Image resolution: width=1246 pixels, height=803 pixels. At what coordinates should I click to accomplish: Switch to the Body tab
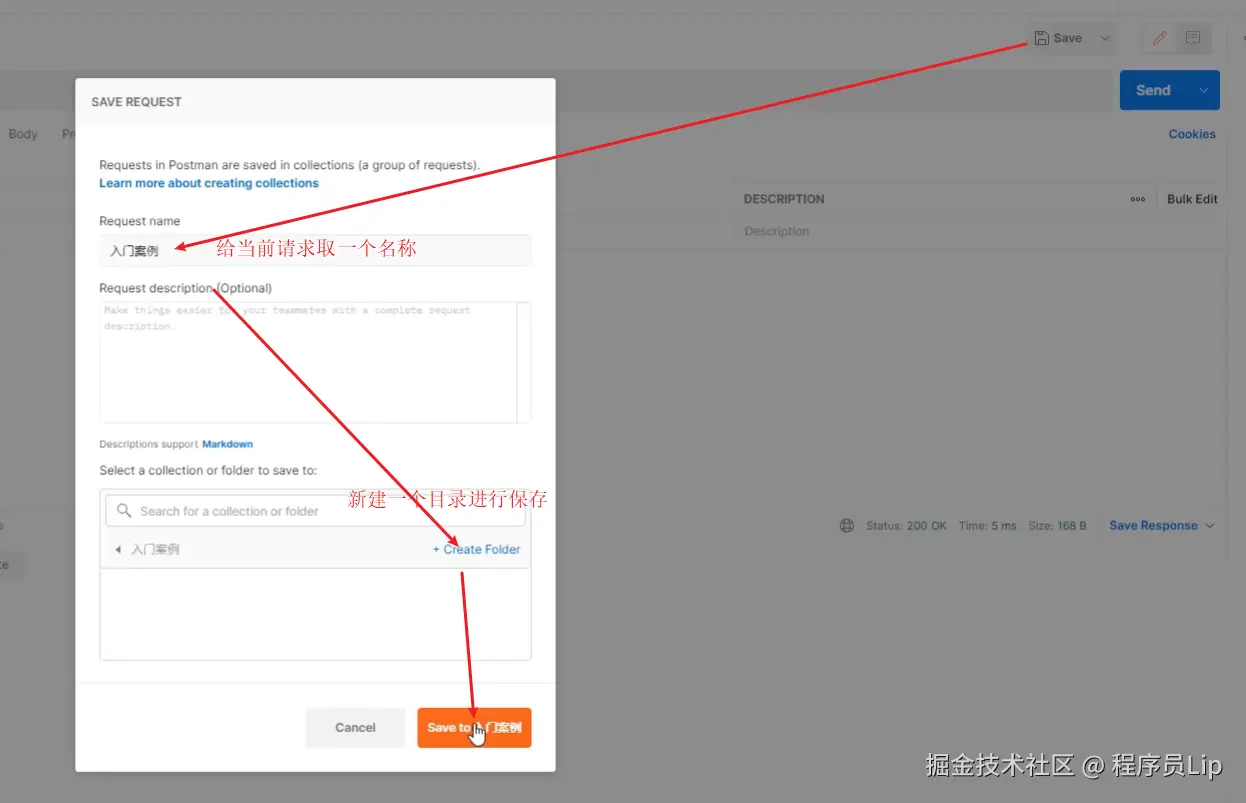pos(23,134)
